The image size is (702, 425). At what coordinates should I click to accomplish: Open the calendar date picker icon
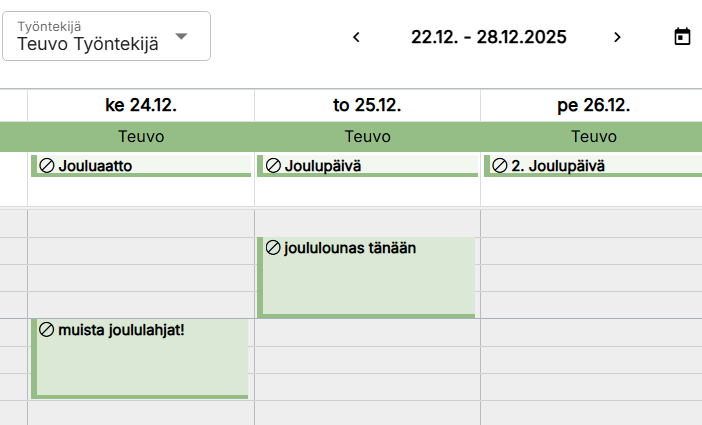(x=682, y=37)
